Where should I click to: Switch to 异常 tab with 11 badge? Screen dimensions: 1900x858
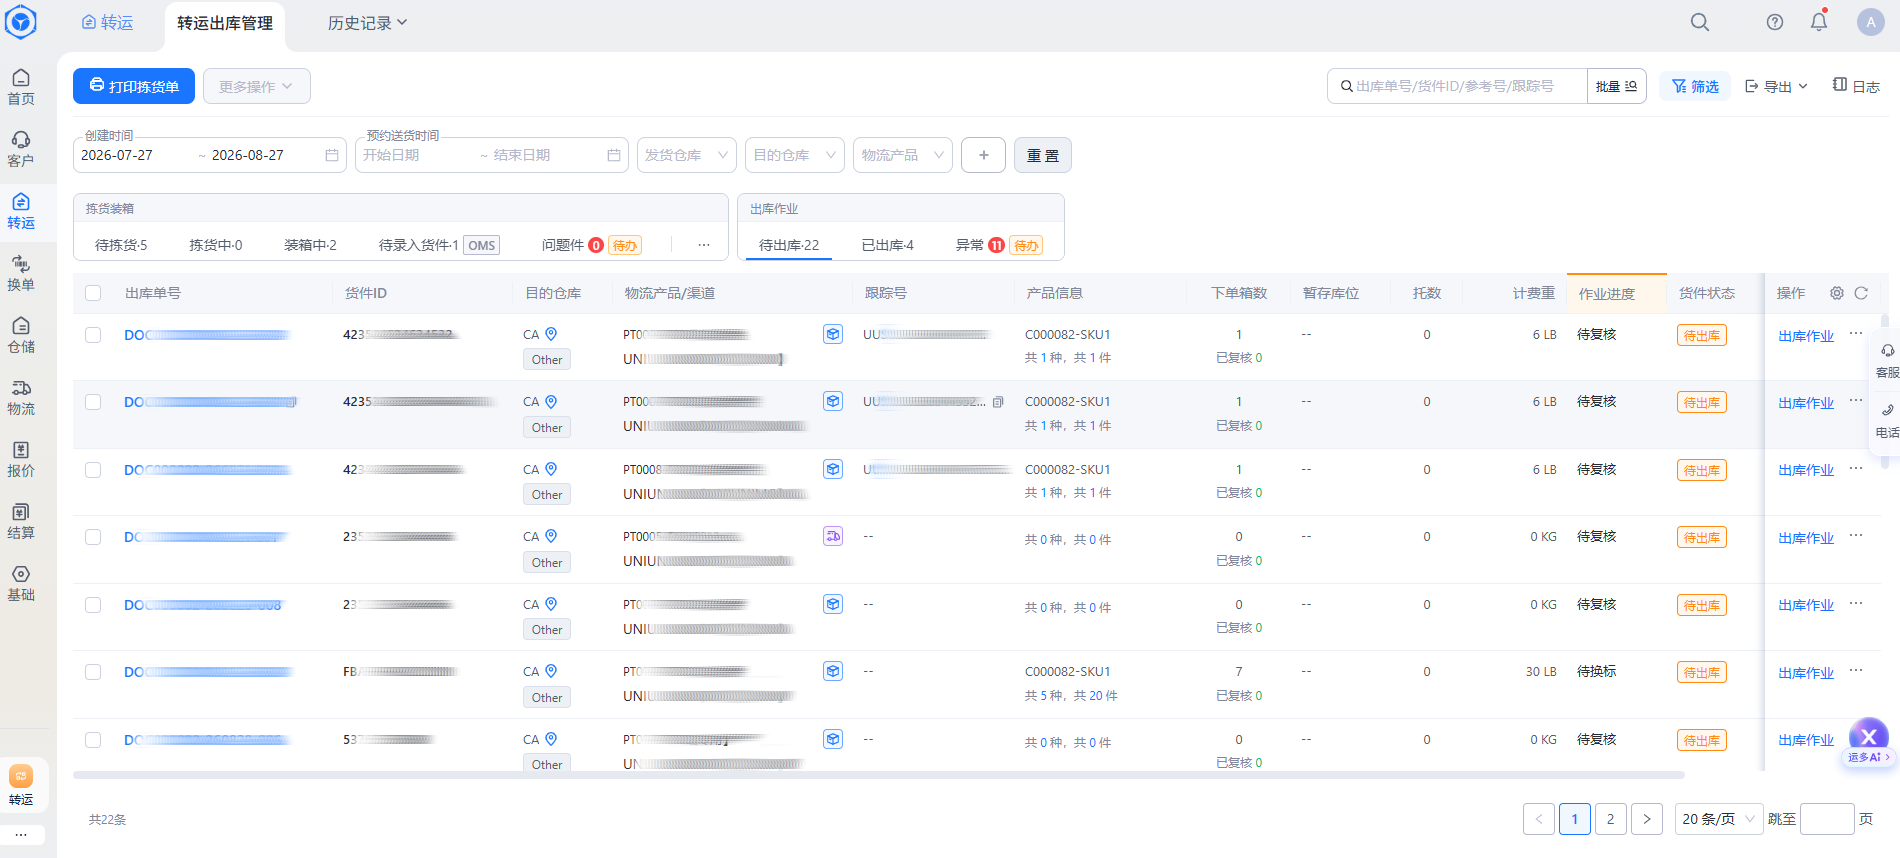click(999, 245)
